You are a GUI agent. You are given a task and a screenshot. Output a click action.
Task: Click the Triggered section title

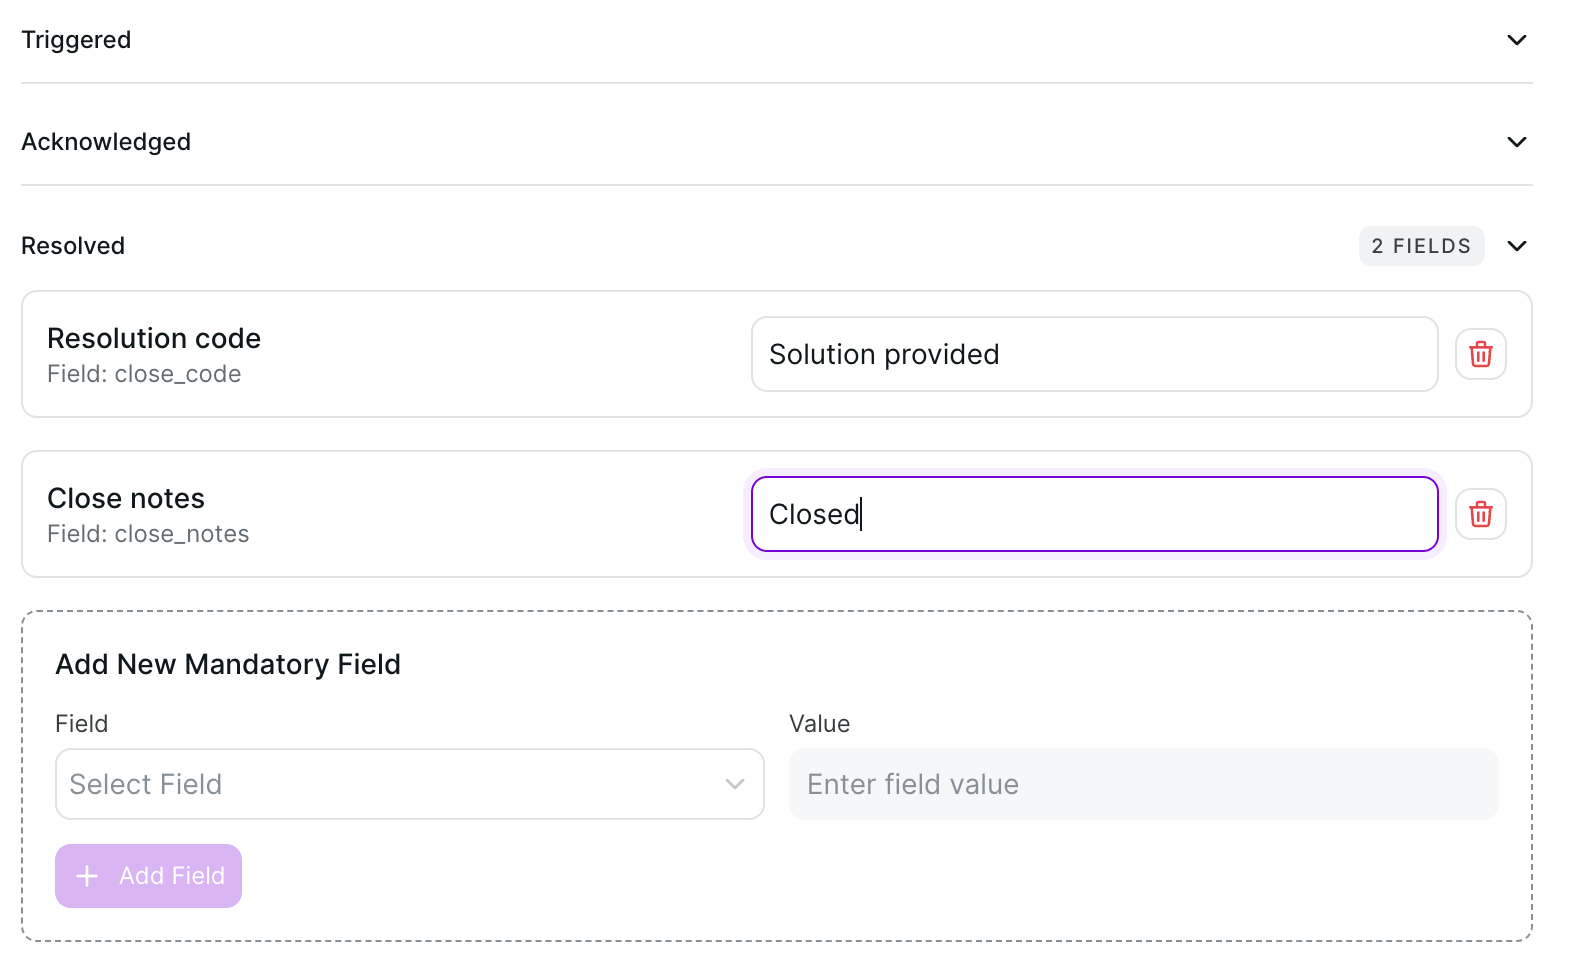coord(76,40)
